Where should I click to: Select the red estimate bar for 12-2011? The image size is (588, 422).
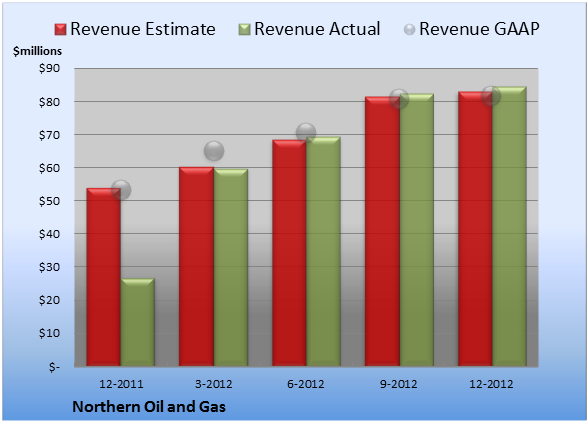(x=104, y=277)
